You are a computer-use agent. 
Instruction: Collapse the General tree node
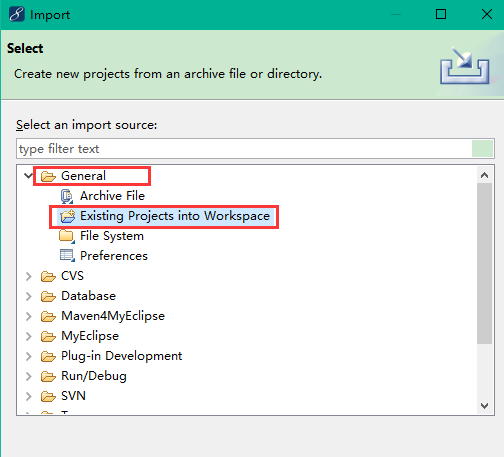29,176
